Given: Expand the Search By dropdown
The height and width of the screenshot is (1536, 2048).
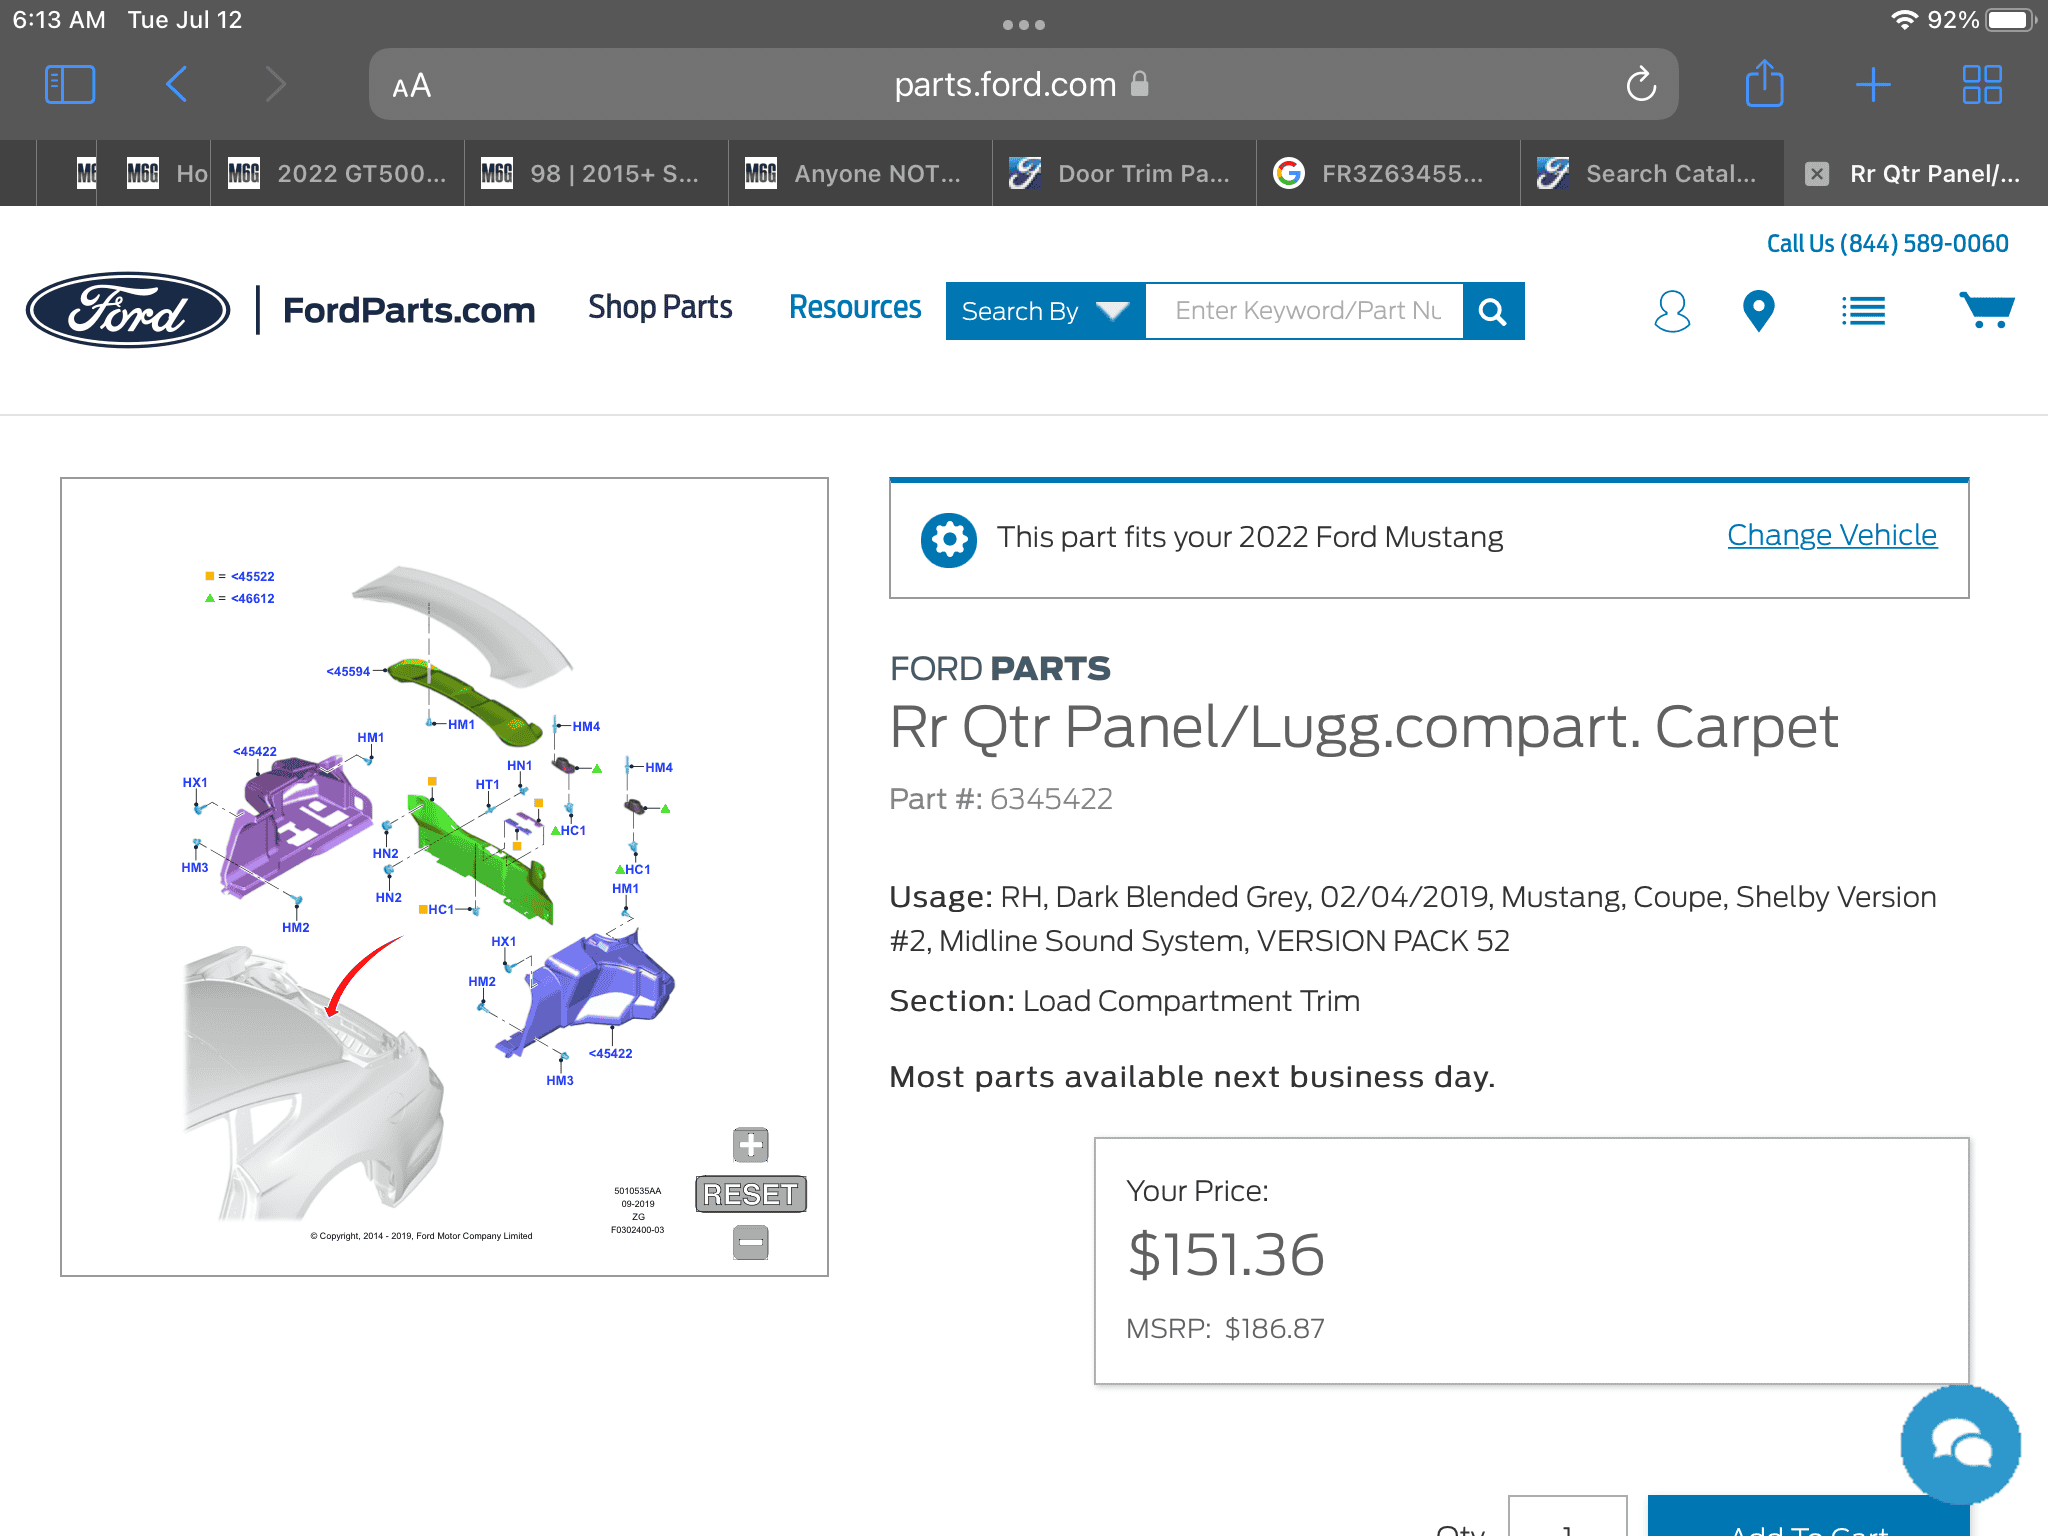Looking at the screenshot, I should (x=1045, y=311).
